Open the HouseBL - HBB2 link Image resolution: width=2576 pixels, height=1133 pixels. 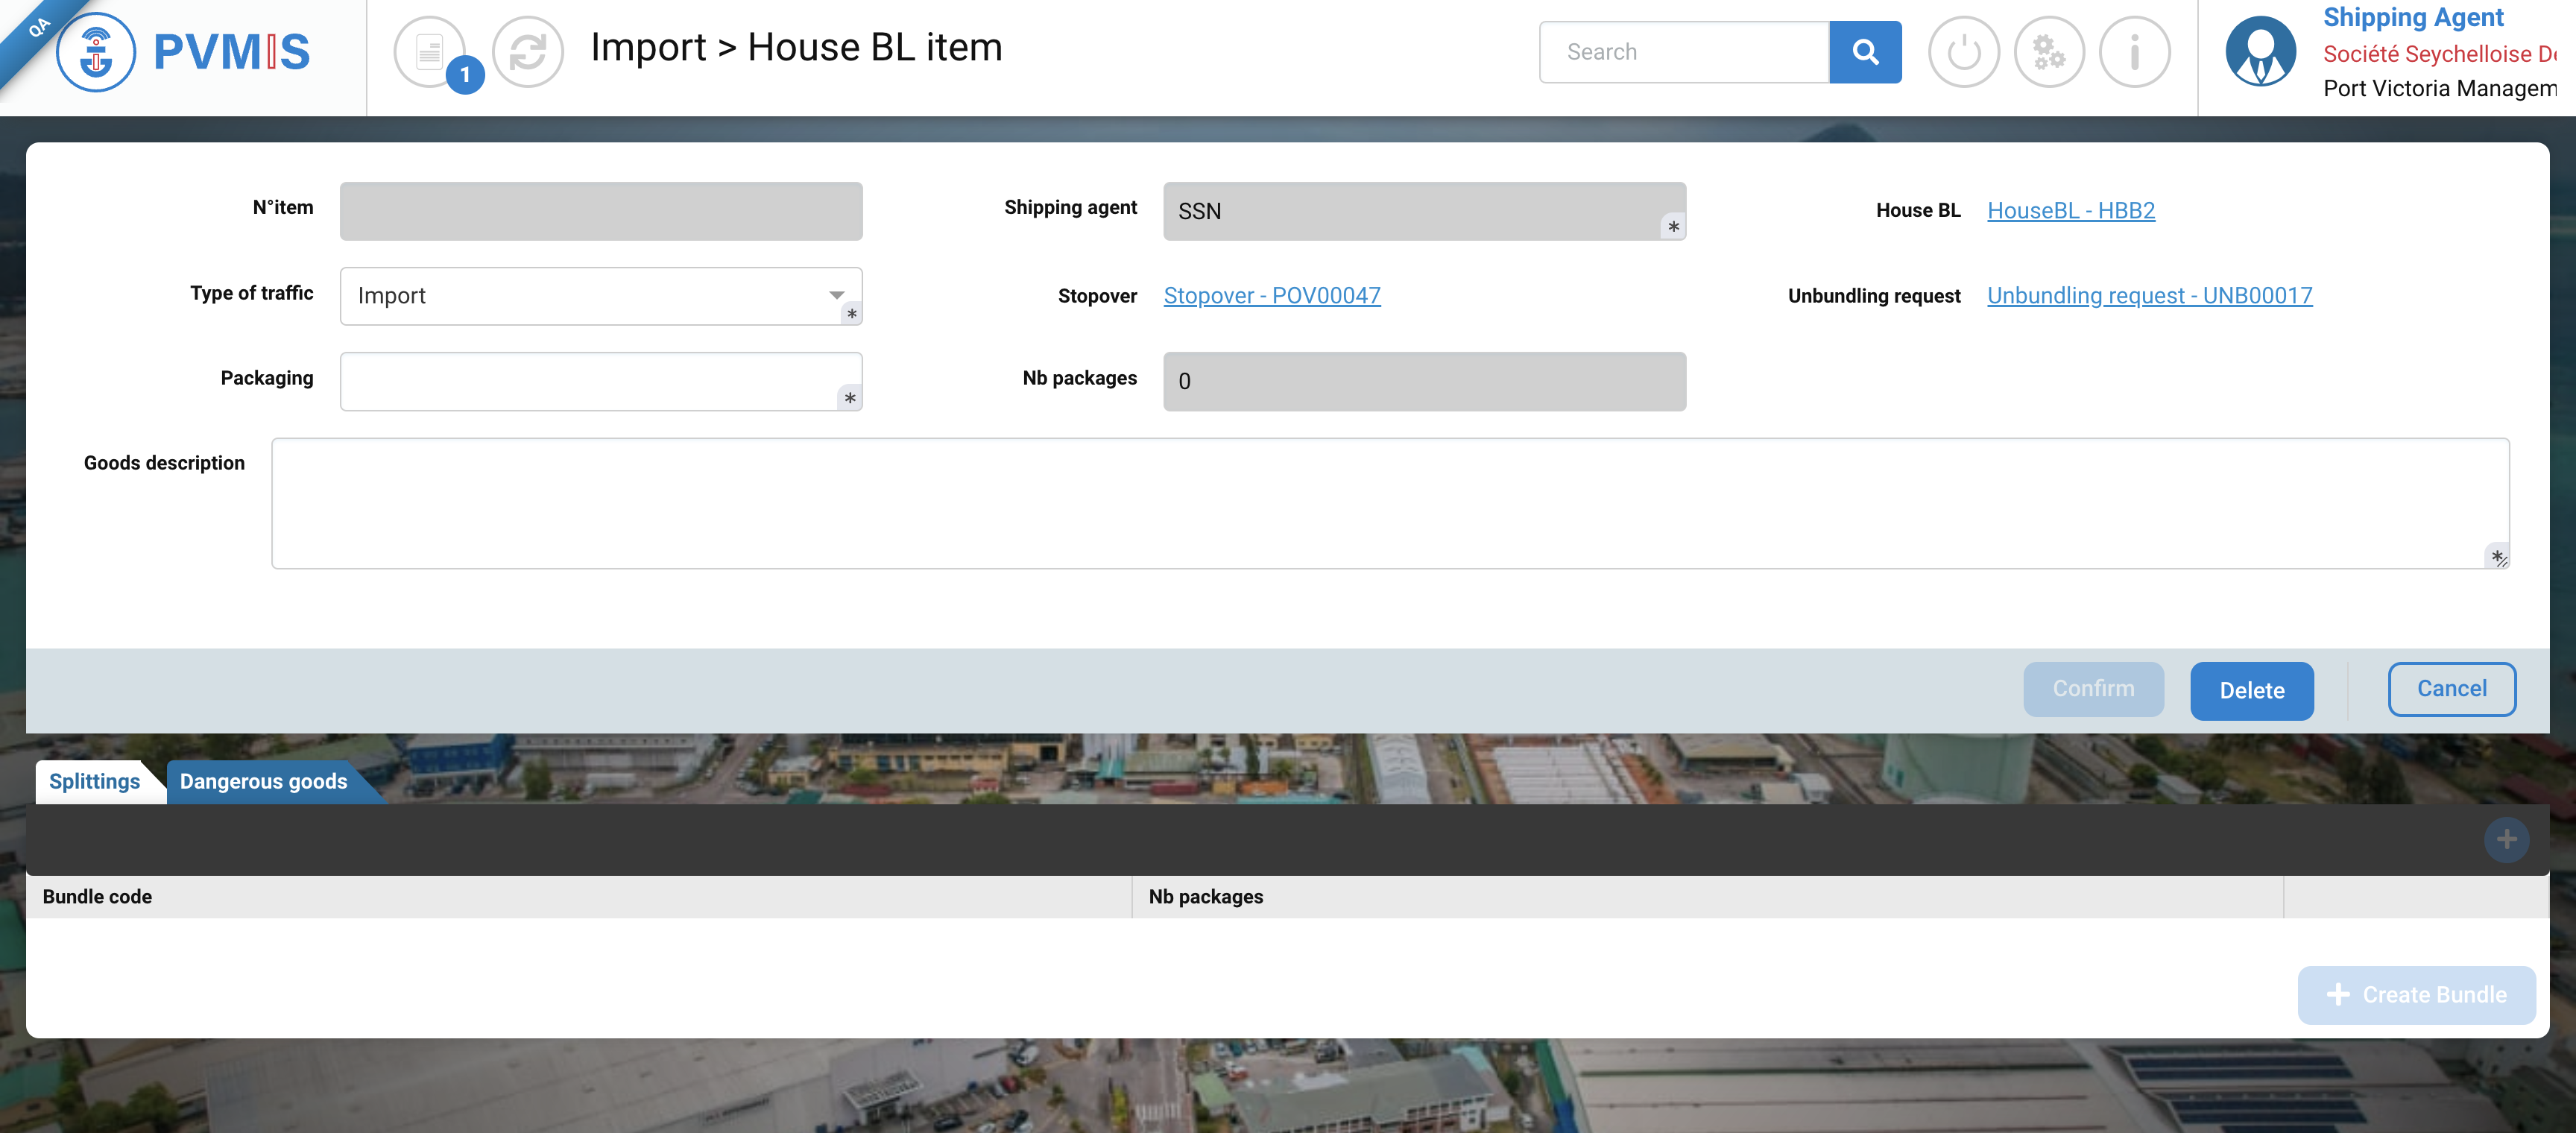point(2070,210)
